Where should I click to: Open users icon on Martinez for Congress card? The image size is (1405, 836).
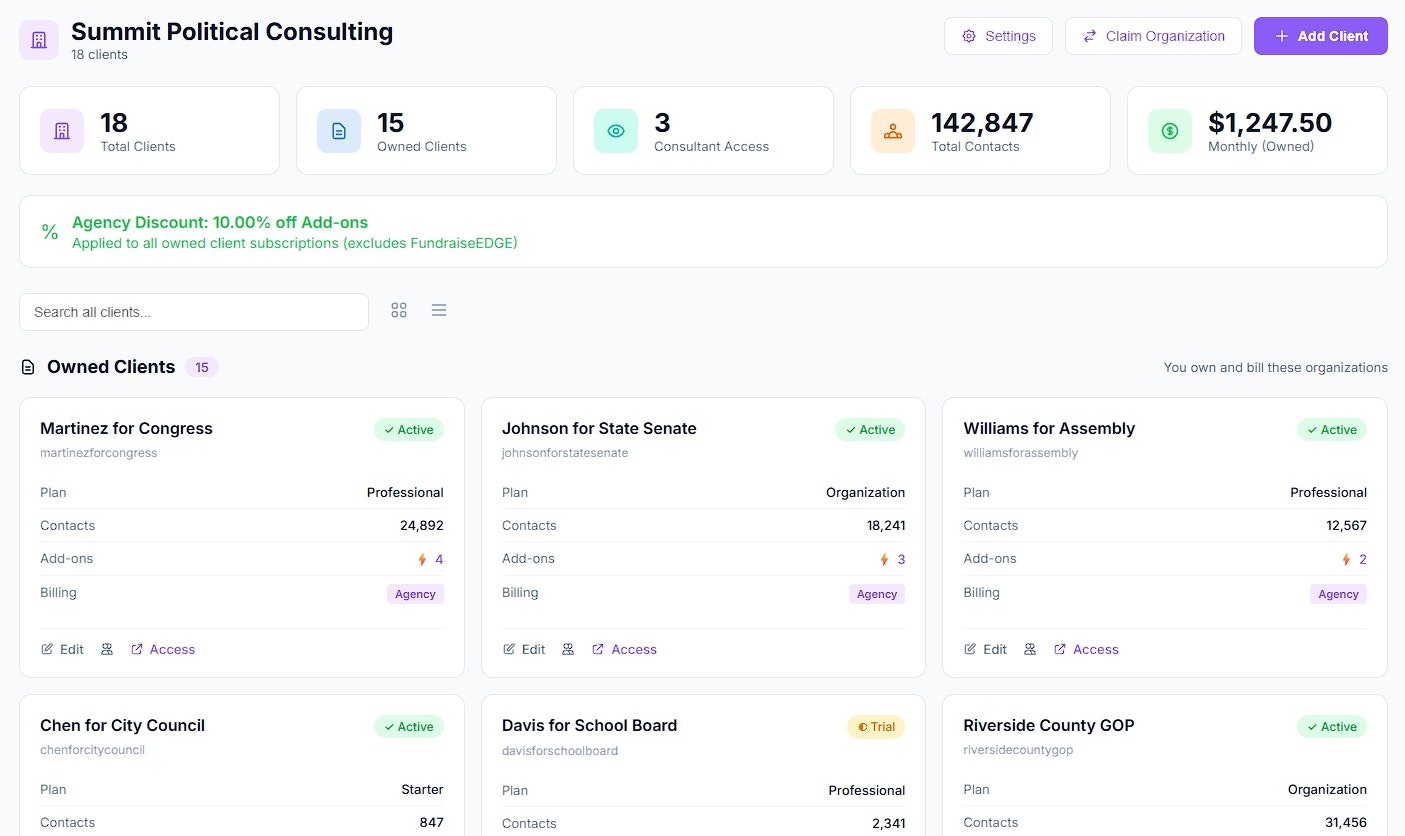(x=107, y=649)
